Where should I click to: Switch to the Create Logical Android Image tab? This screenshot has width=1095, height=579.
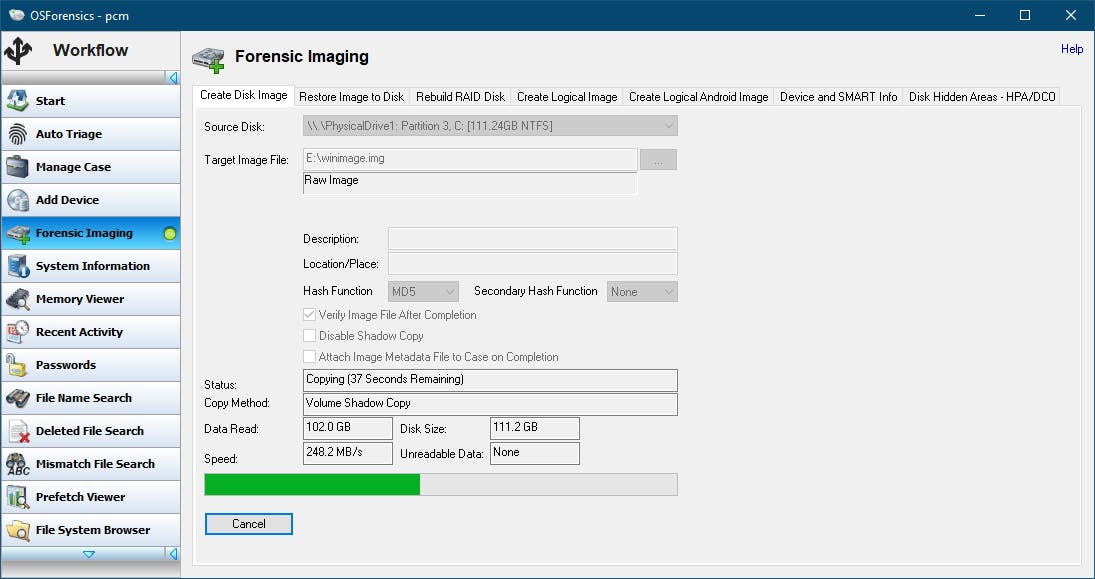698,97
